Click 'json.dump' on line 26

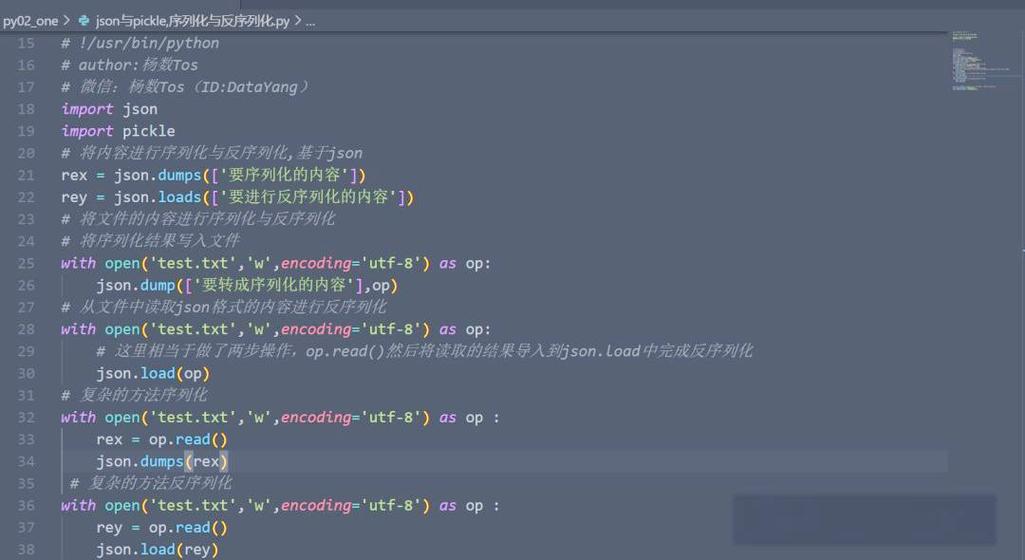point(135,286)
